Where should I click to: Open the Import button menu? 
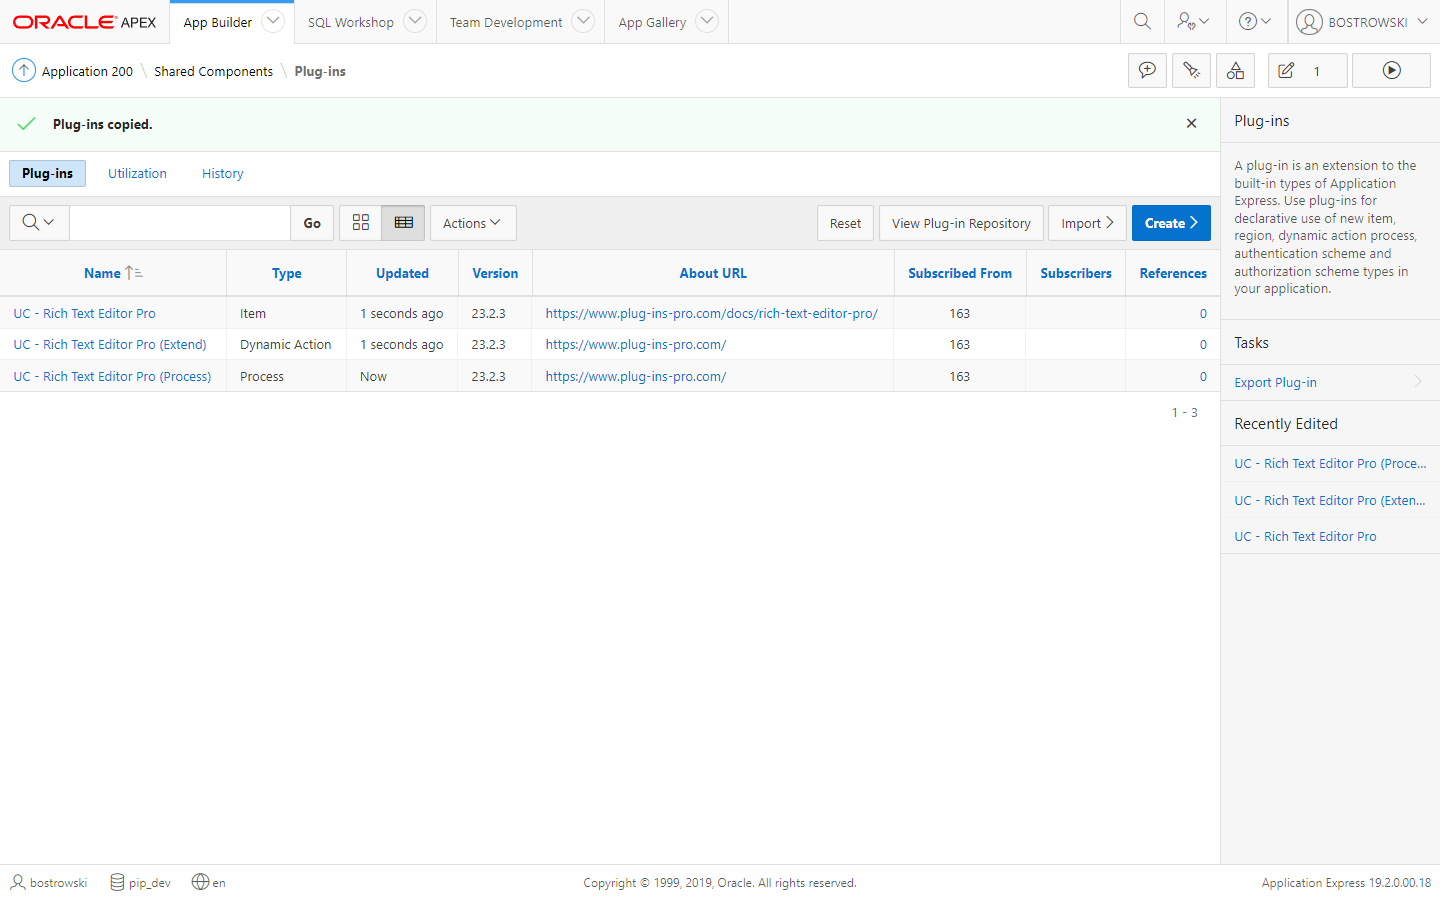click(1087, 223)
